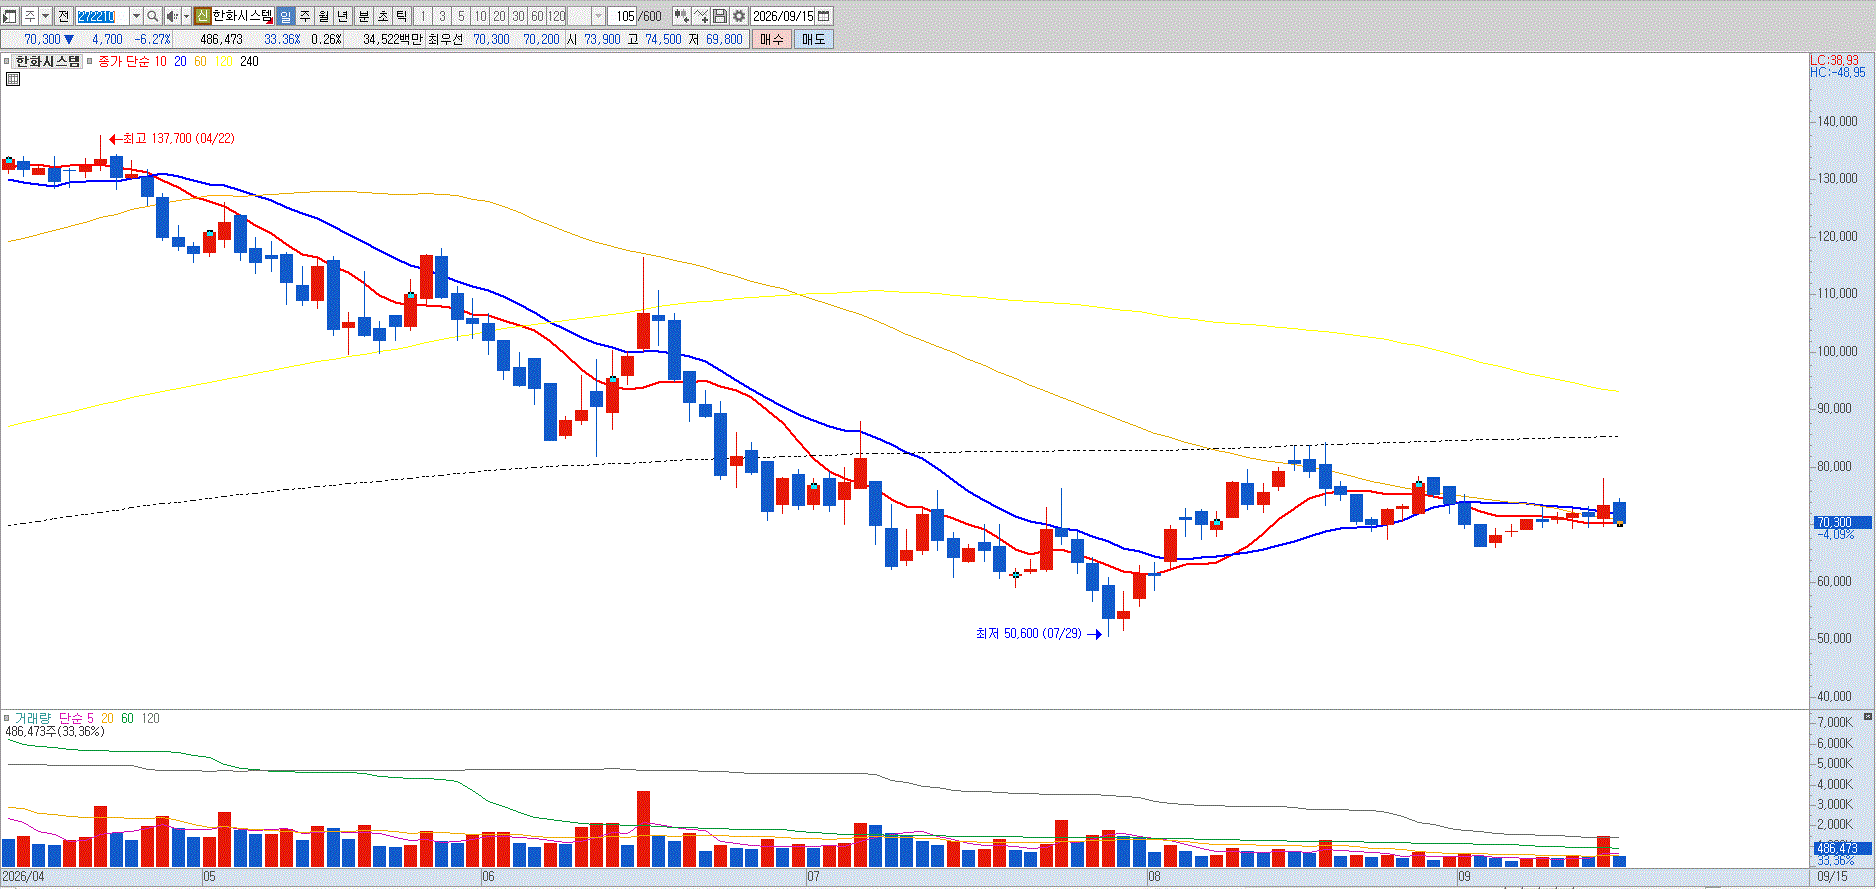The image size is (1876, 889).
Task: Click the 한화시스템 chart legend label
Action: (x=48, y=61)
